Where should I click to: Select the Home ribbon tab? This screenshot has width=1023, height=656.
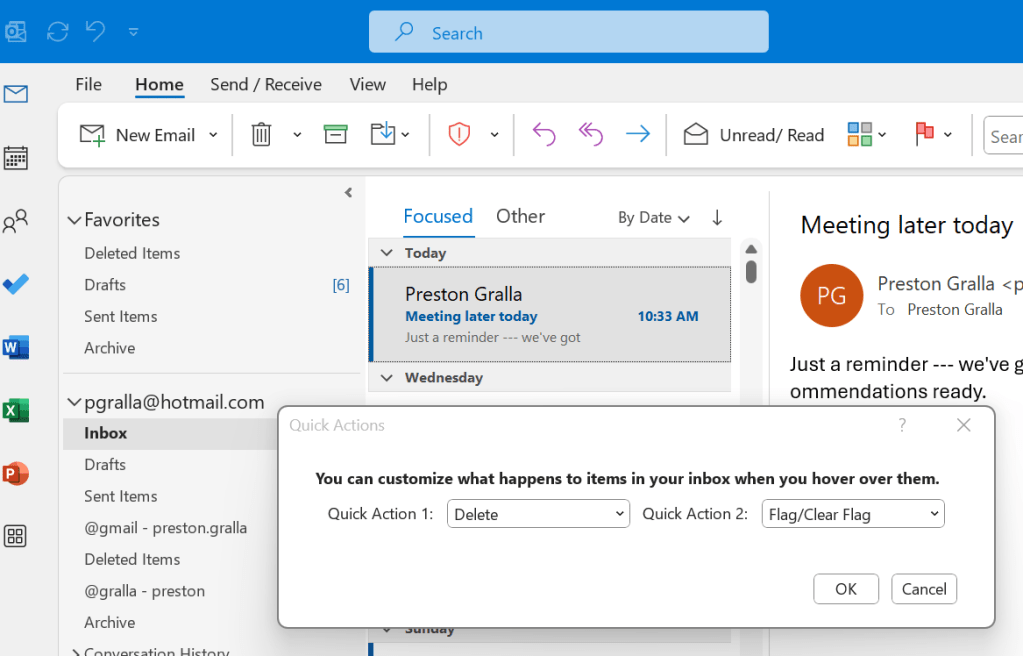coord(159,85)
